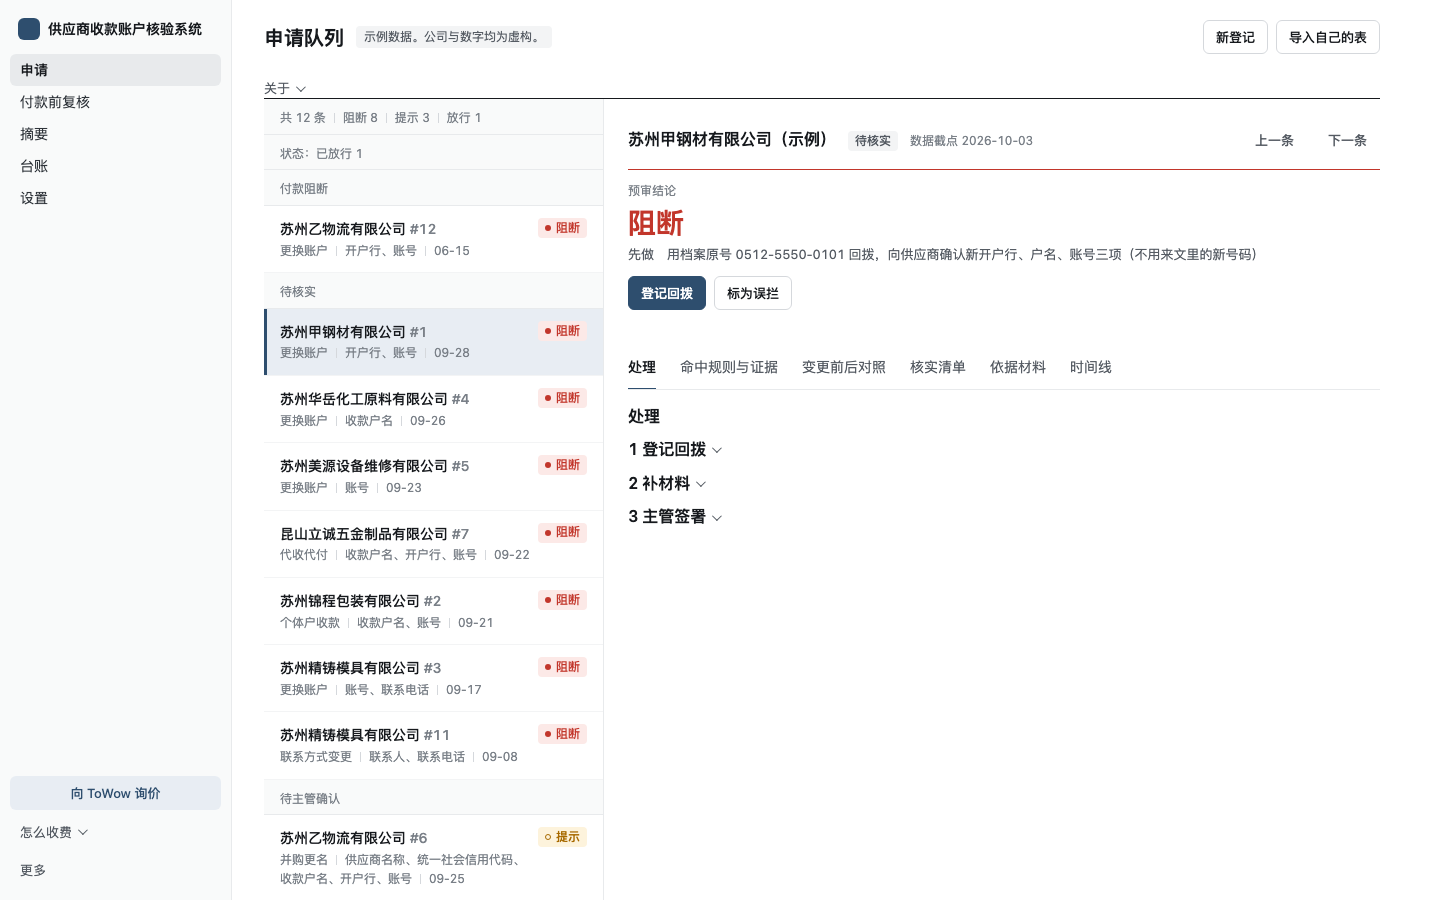The image size is (1440, 900).
Task: Open 台账 in the sidebar
Action: [115, 166]
